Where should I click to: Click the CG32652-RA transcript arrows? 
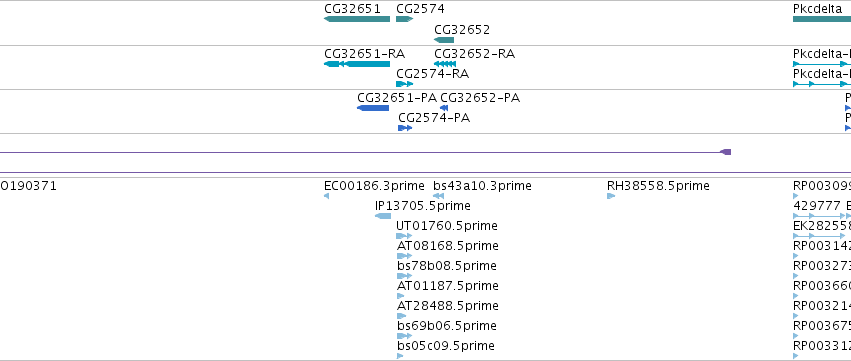click(x=445, y=64)
